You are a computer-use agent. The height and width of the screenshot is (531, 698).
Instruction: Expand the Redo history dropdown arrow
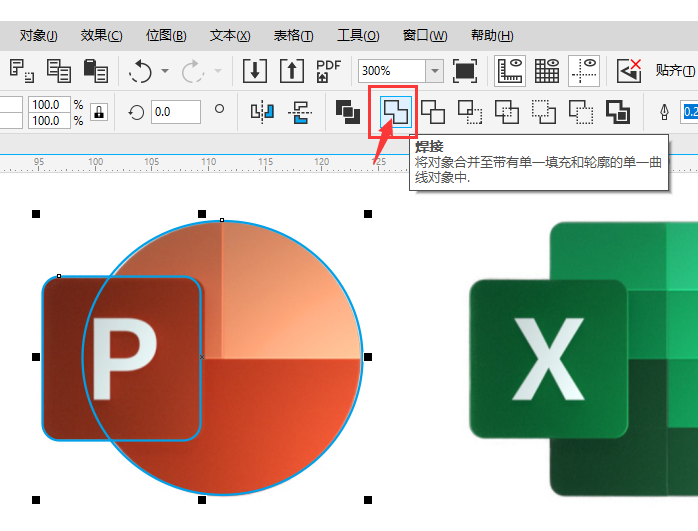tap(218, 71)
